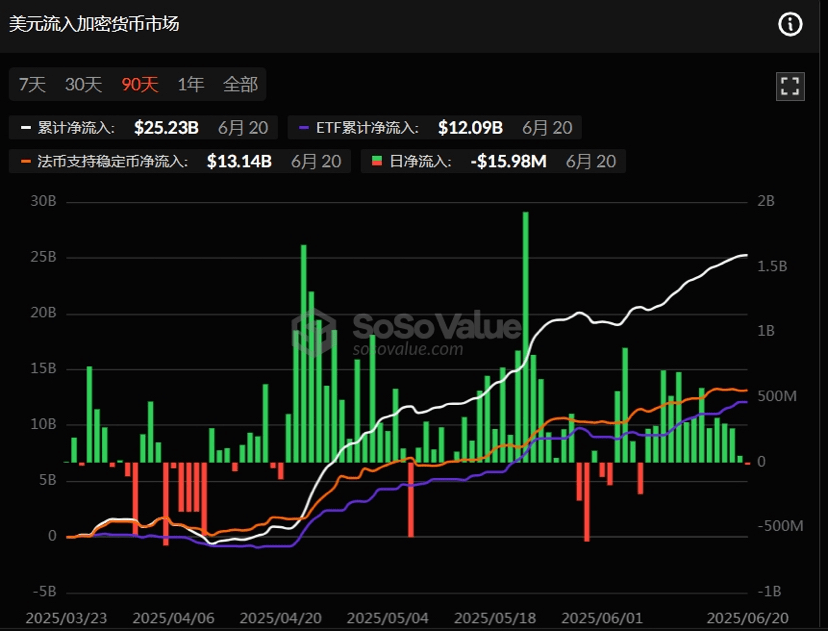Screen dimensions: 828x631
Task: Click the 2025/03/23 x-axis label
Action: pos(67,618)
